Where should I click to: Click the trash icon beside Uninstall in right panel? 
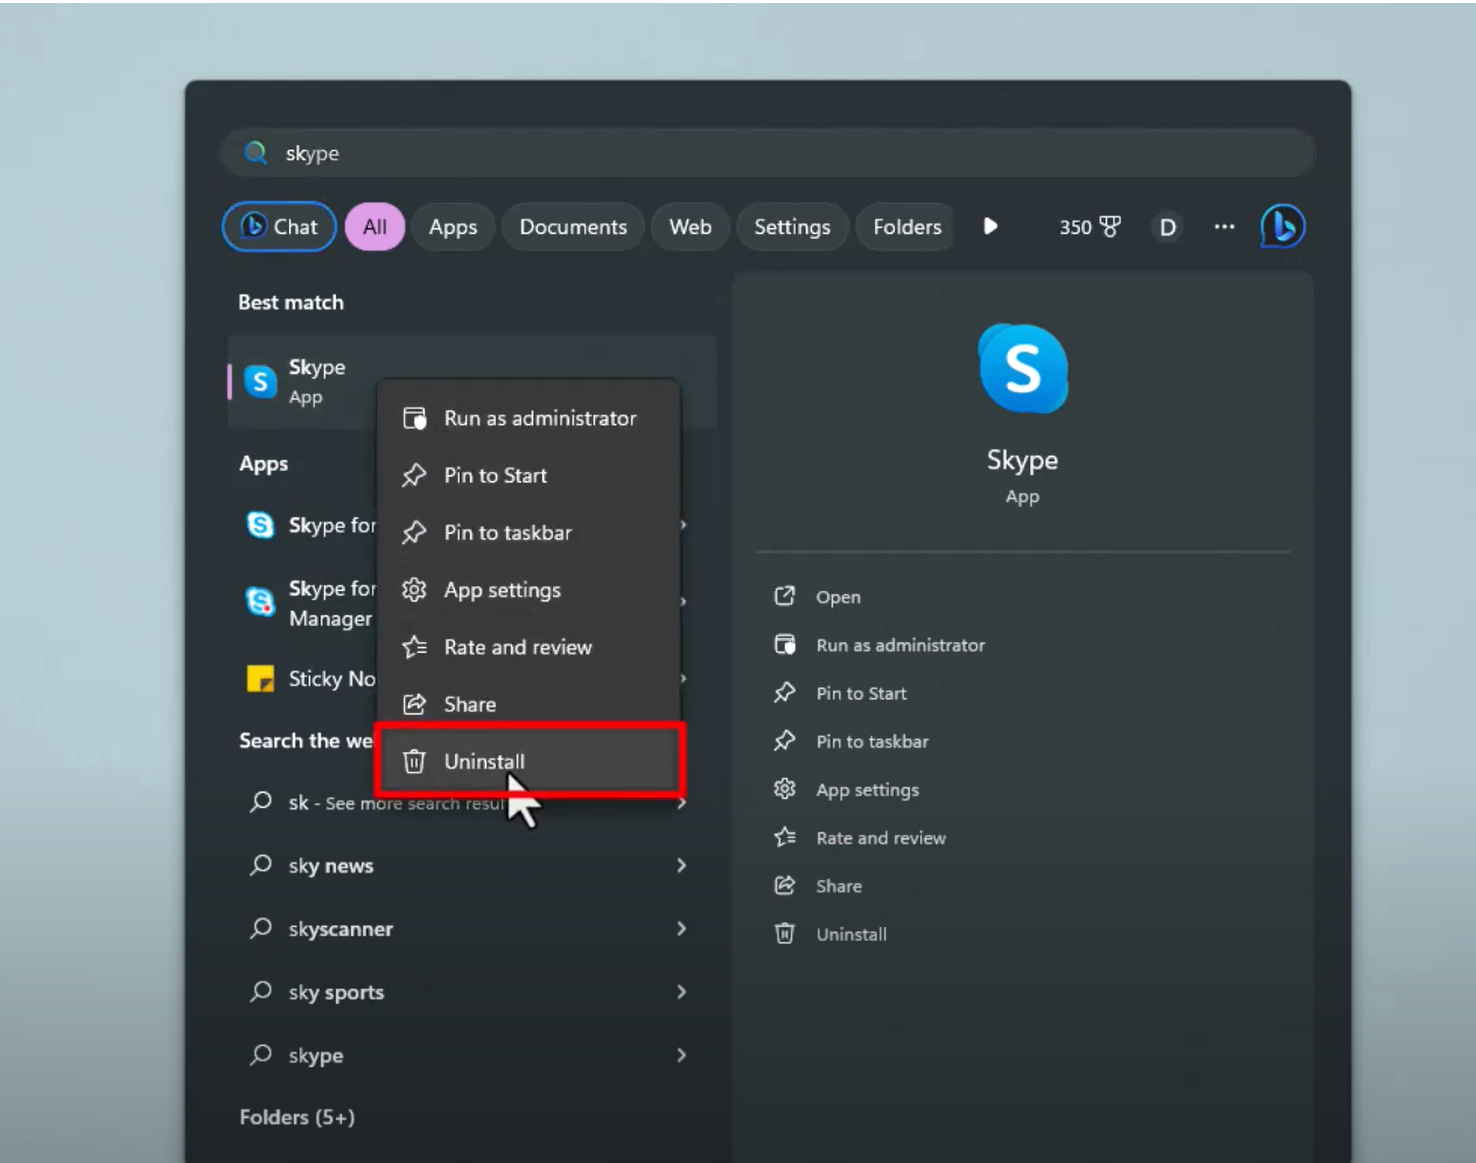[x=785, y=933]
